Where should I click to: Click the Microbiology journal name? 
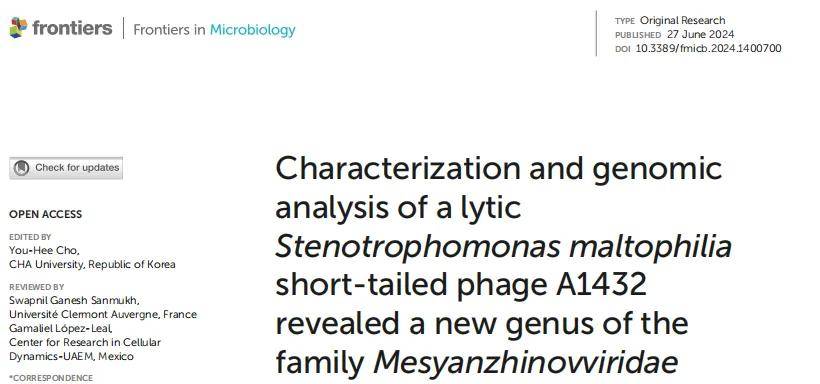[x=253, y=30]
